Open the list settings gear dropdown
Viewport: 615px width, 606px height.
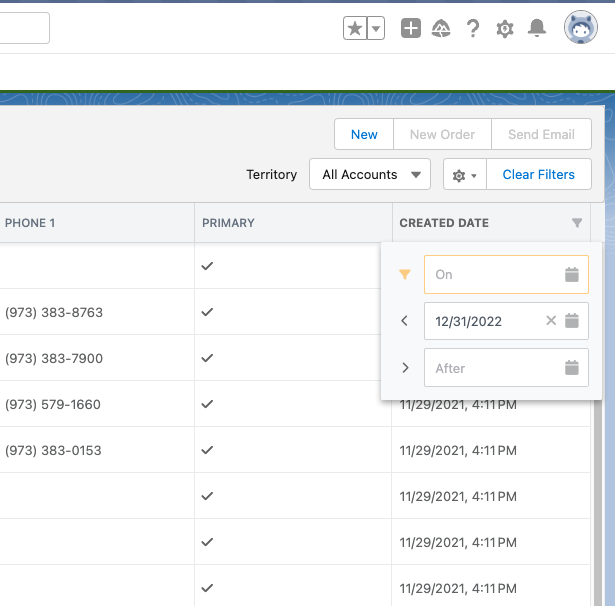pyautogui.click(x=464, y=175)
